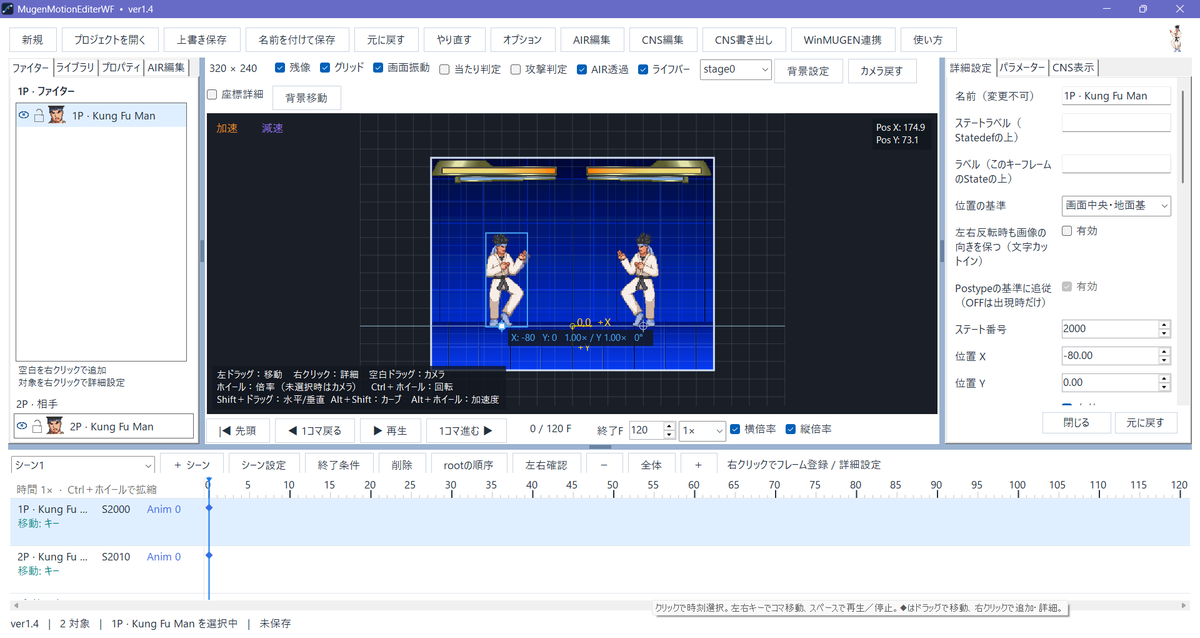This screenshot has height=638, width=1200.
Task: Jump to start with the 先頭 button
Action: coord(237,431)
